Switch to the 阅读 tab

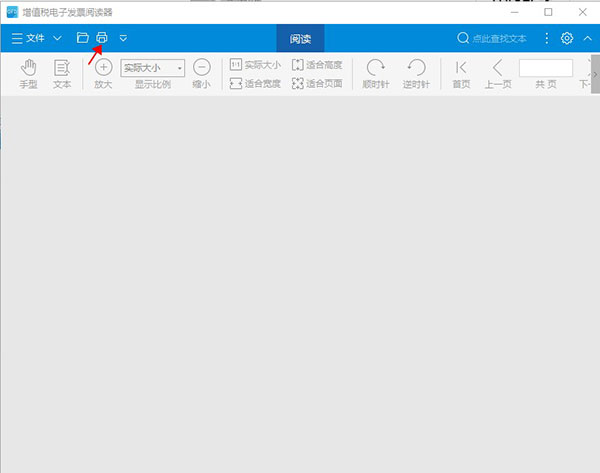click(300, 38)
